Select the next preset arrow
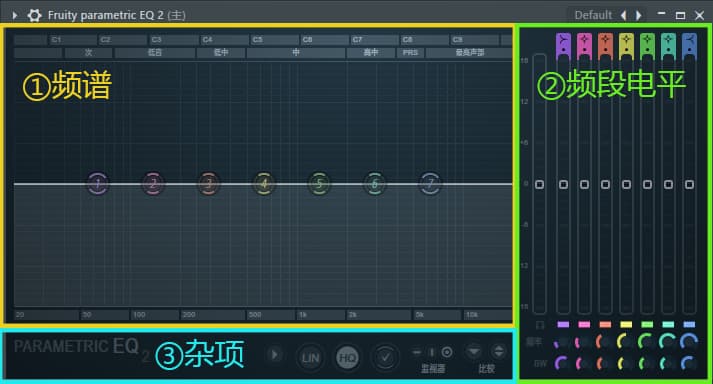Screen dimensions: 713x384 pyautogui.click(x=638, y=15)
